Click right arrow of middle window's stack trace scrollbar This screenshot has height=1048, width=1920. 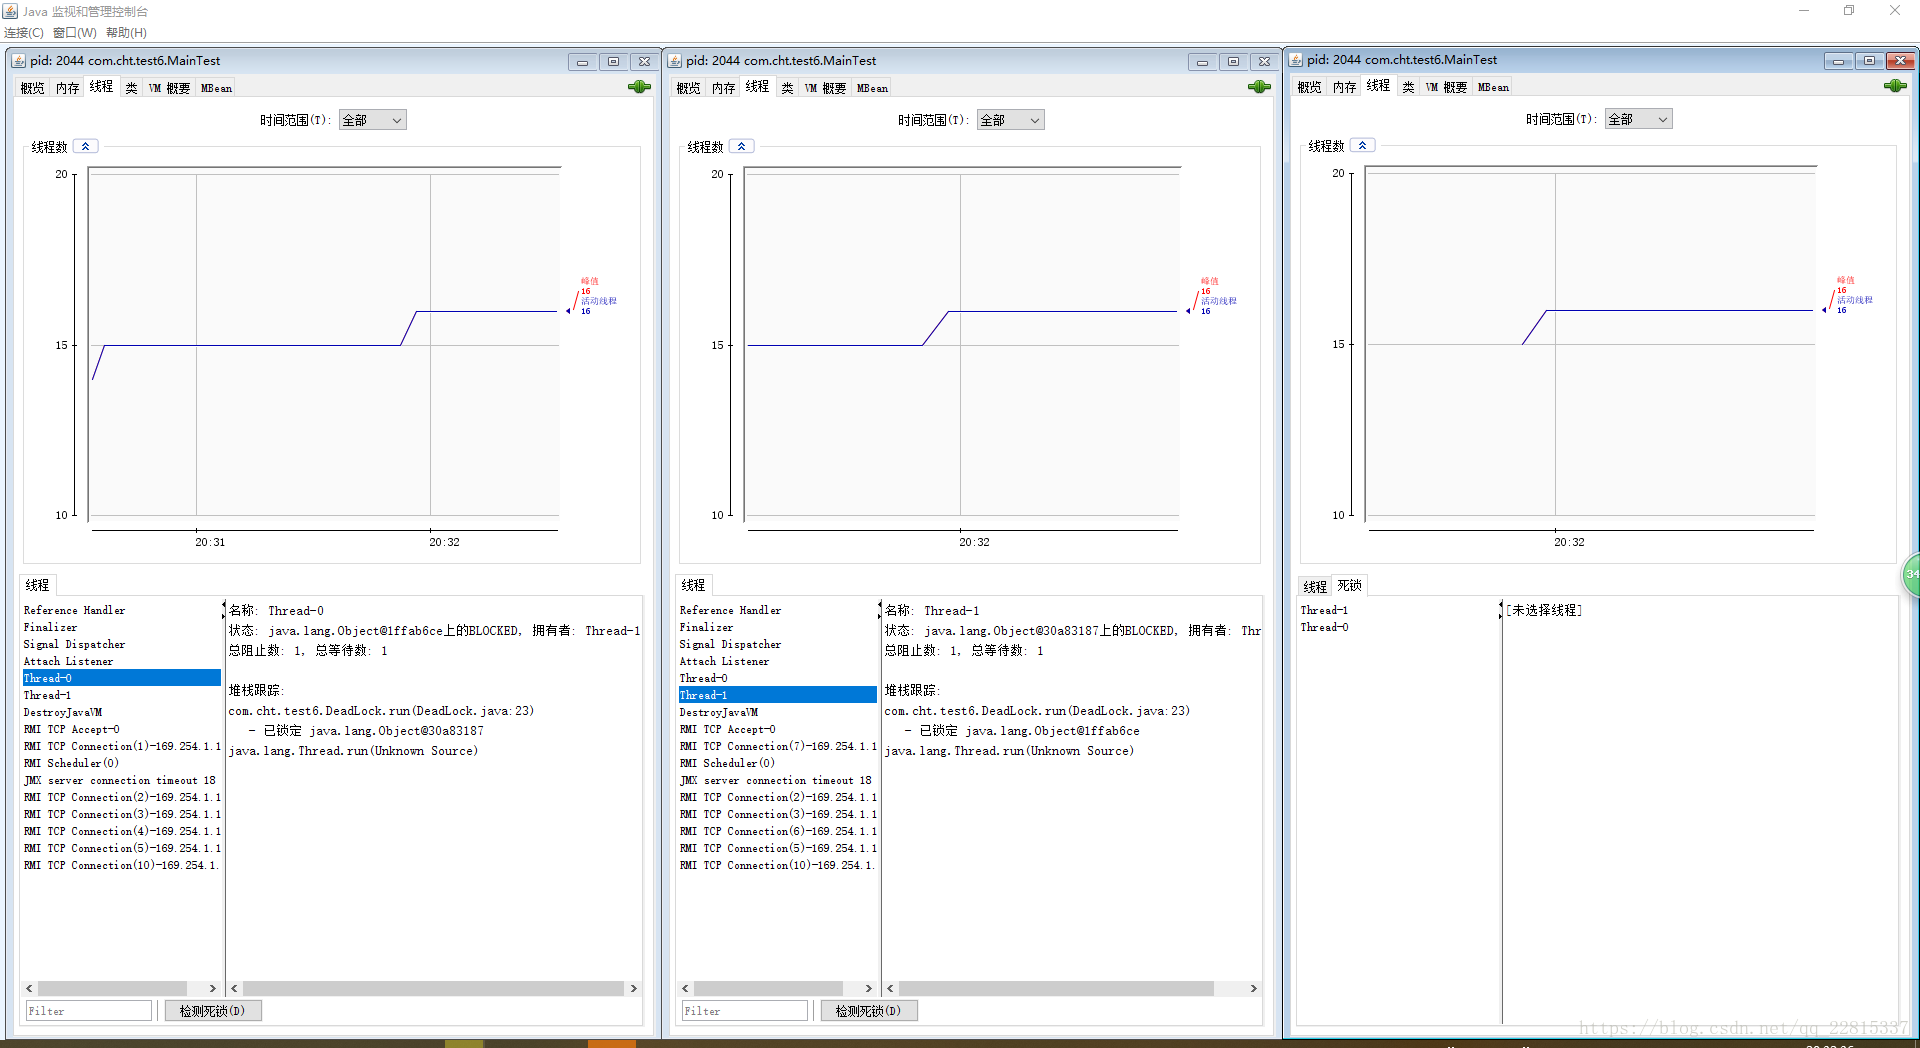[1253, 988]
